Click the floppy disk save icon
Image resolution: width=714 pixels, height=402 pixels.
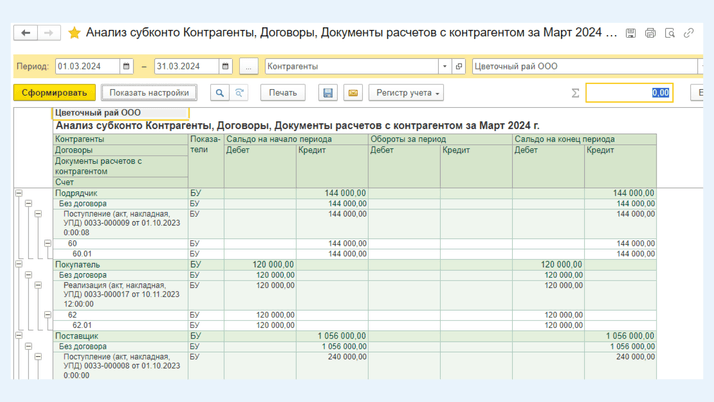(327, 93)
